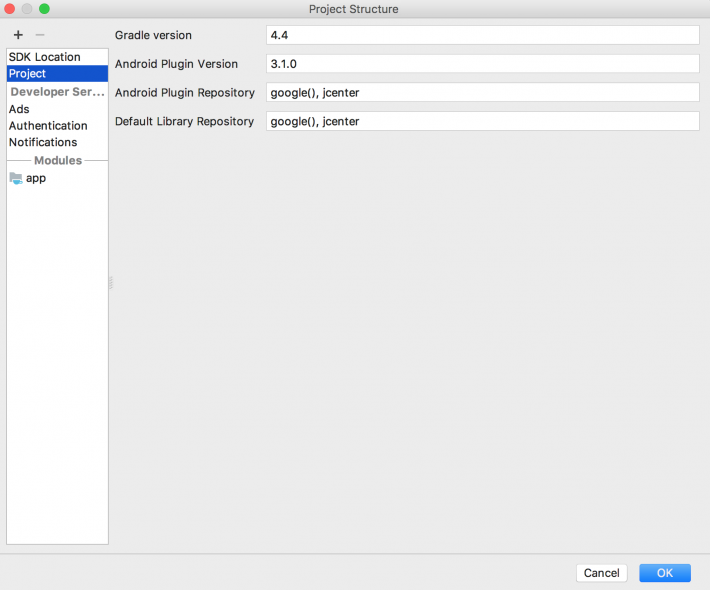Click the sidebar splitter handle
710x590 pixels.
click(110, 284)
